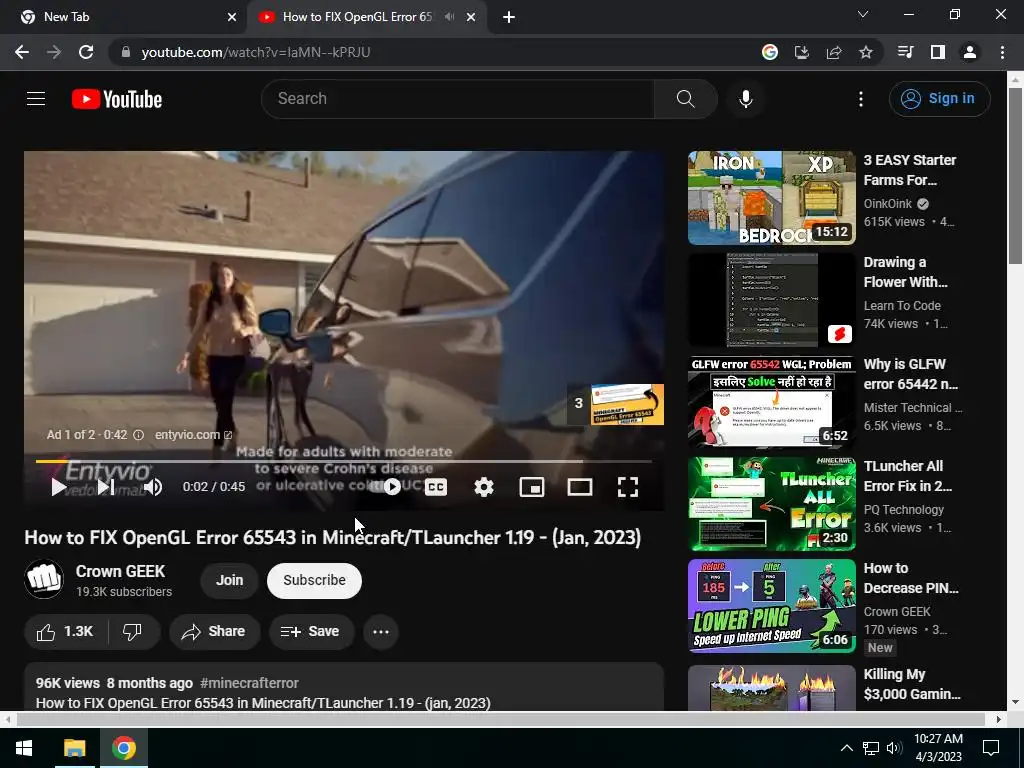This screenshot has width=1024, height=768.
Task: Open the OinkOink channel name
Action: pos(888,204)
